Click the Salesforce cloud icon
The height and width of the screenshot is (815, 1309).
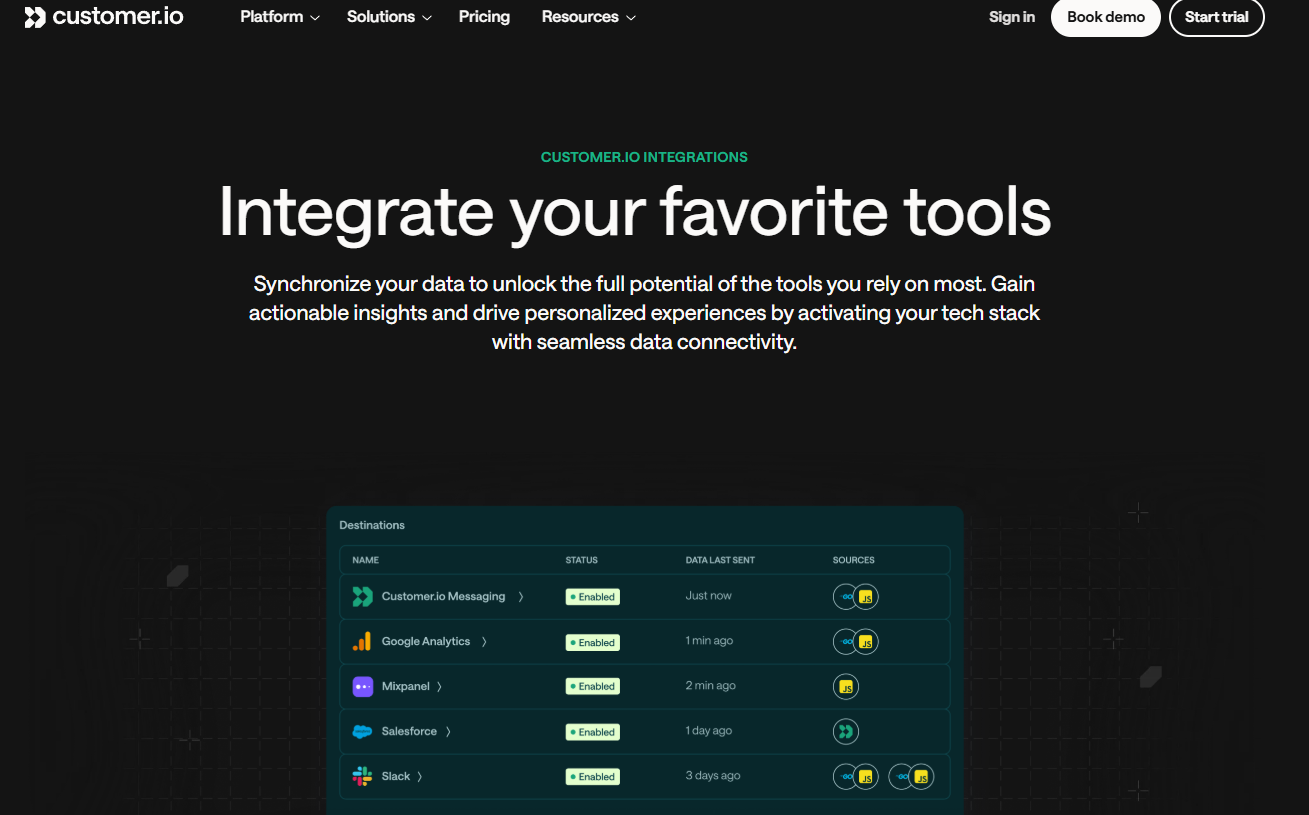click(x=362, y=732)
